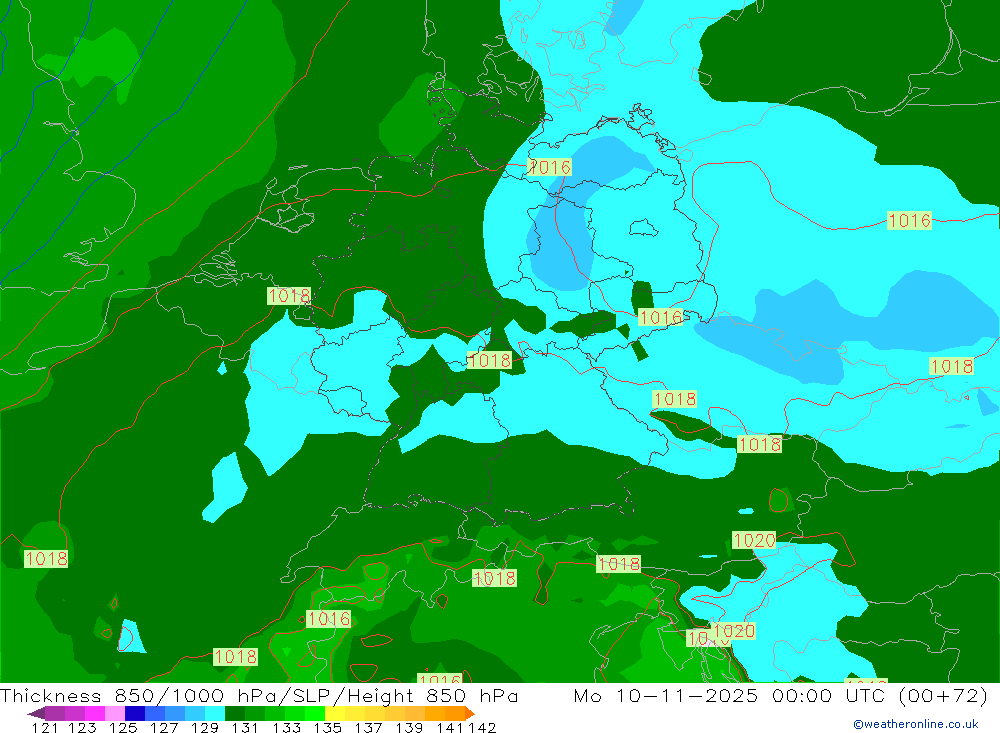Viewport: 1000px width, 733px height.
Task: Click the forecast date 'Mo 10-11-2025 00:00 UTC (00+72)'
Action: [x=781, y=695]
